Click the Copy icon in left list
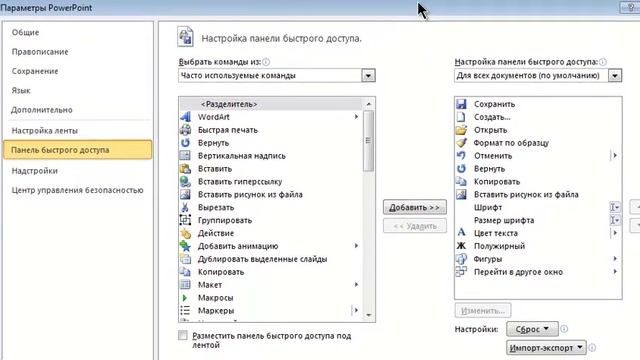Screen dimensions: 640x360 click(185, 272)
